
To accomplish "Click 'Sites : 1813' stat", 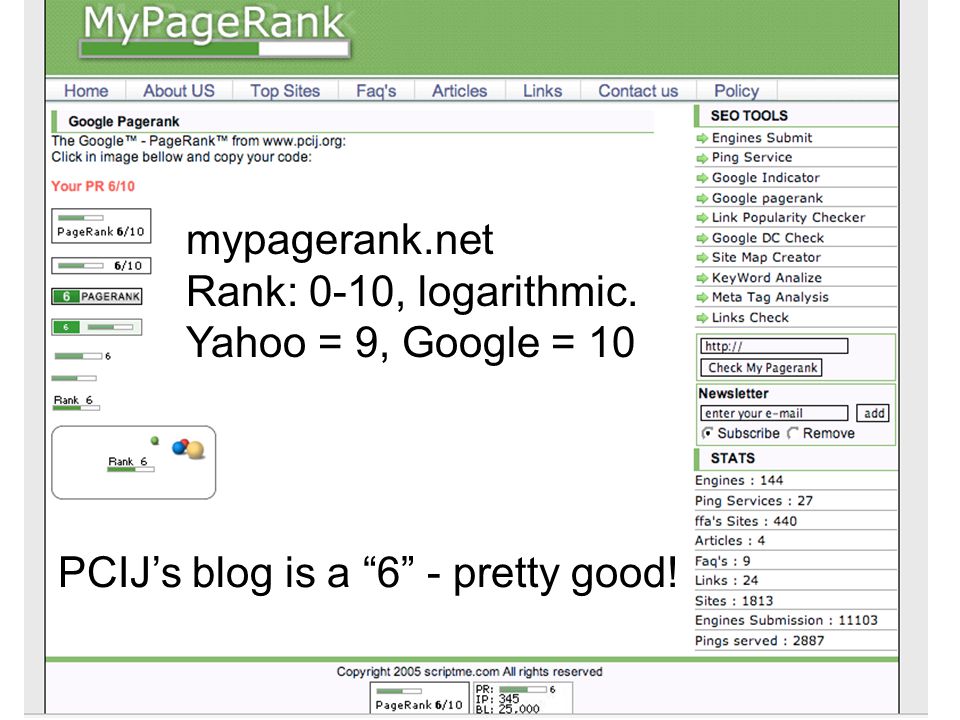I will [x=734, y=600].
